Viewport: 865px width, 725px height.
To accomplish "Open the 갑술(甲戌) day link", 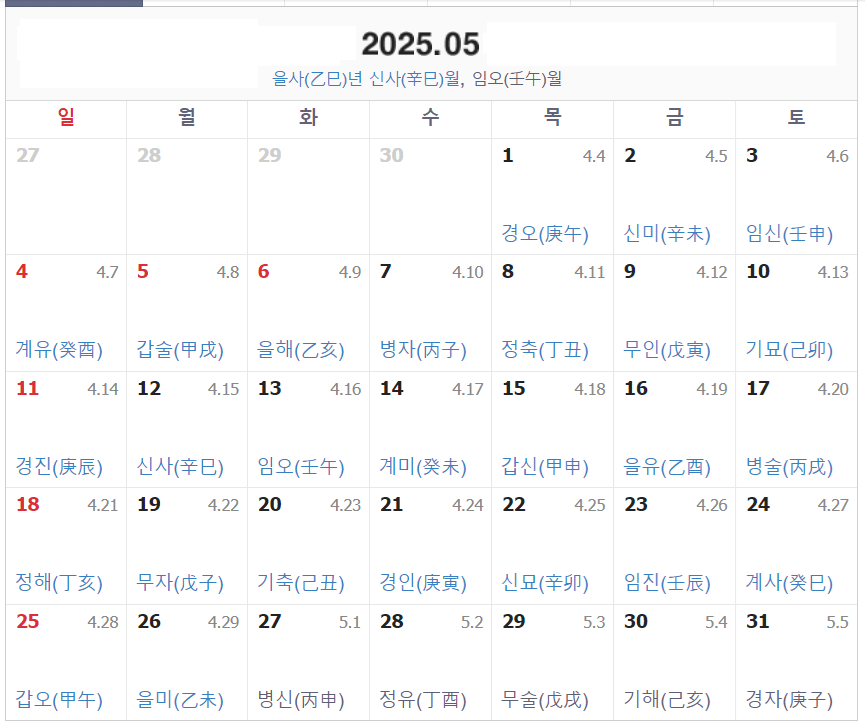I will (x=180, y=350).
